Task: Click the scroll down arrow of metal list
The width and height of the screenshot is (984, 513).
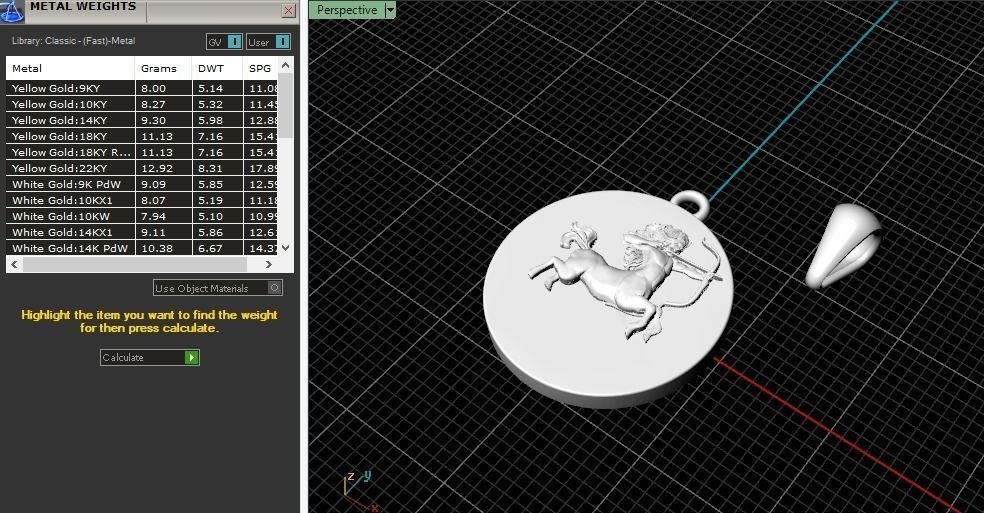Action: [x=286, y=247]
